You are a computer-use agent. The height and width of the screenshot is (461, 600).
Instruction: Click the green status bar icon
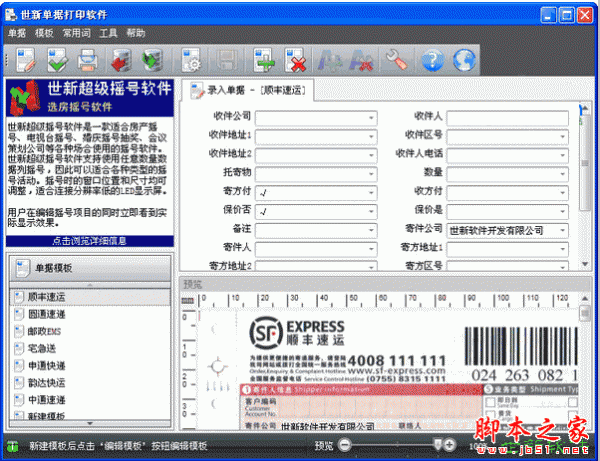tap(13, 446)
